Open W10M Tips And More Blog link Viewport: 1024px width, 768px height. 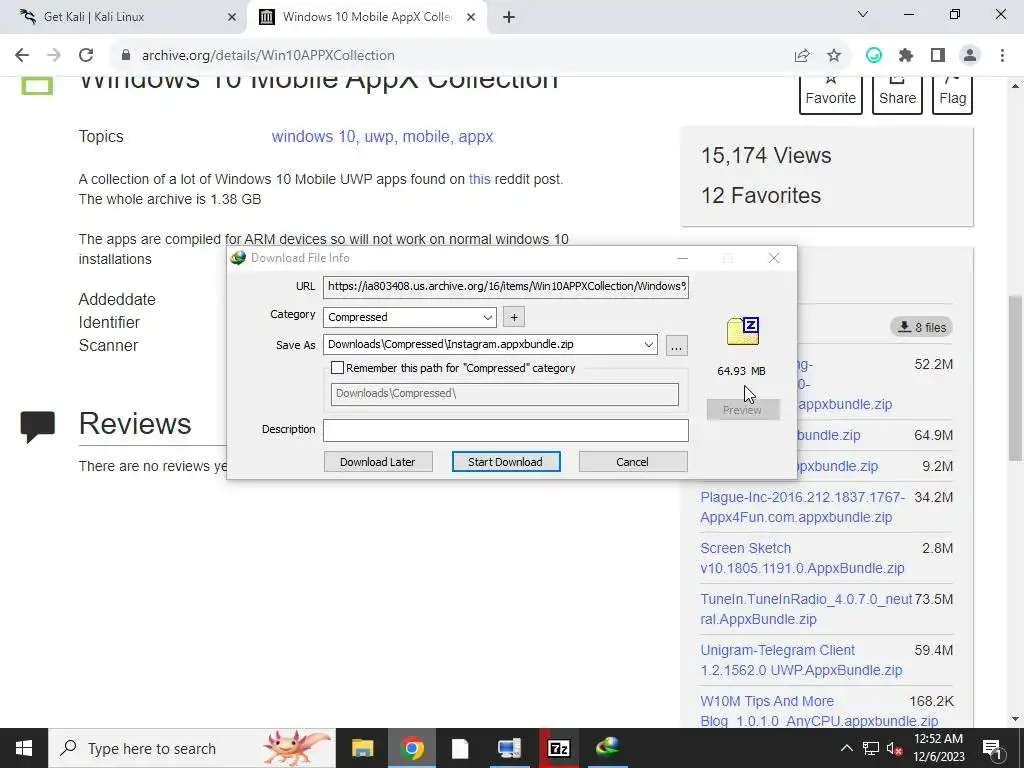(820, 711)
